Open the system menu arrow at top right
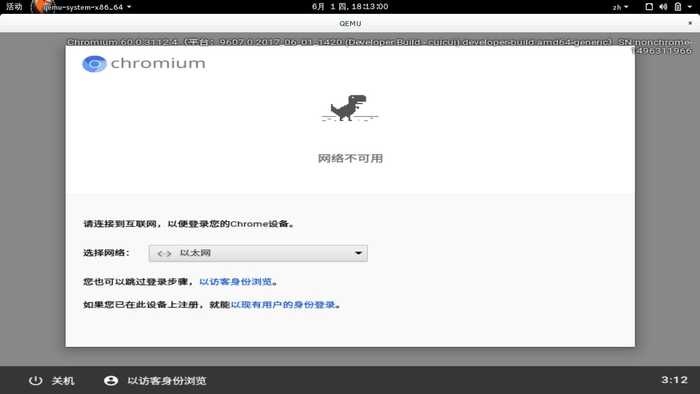Screen dimensions: 700x394 [x=690, y=7]
